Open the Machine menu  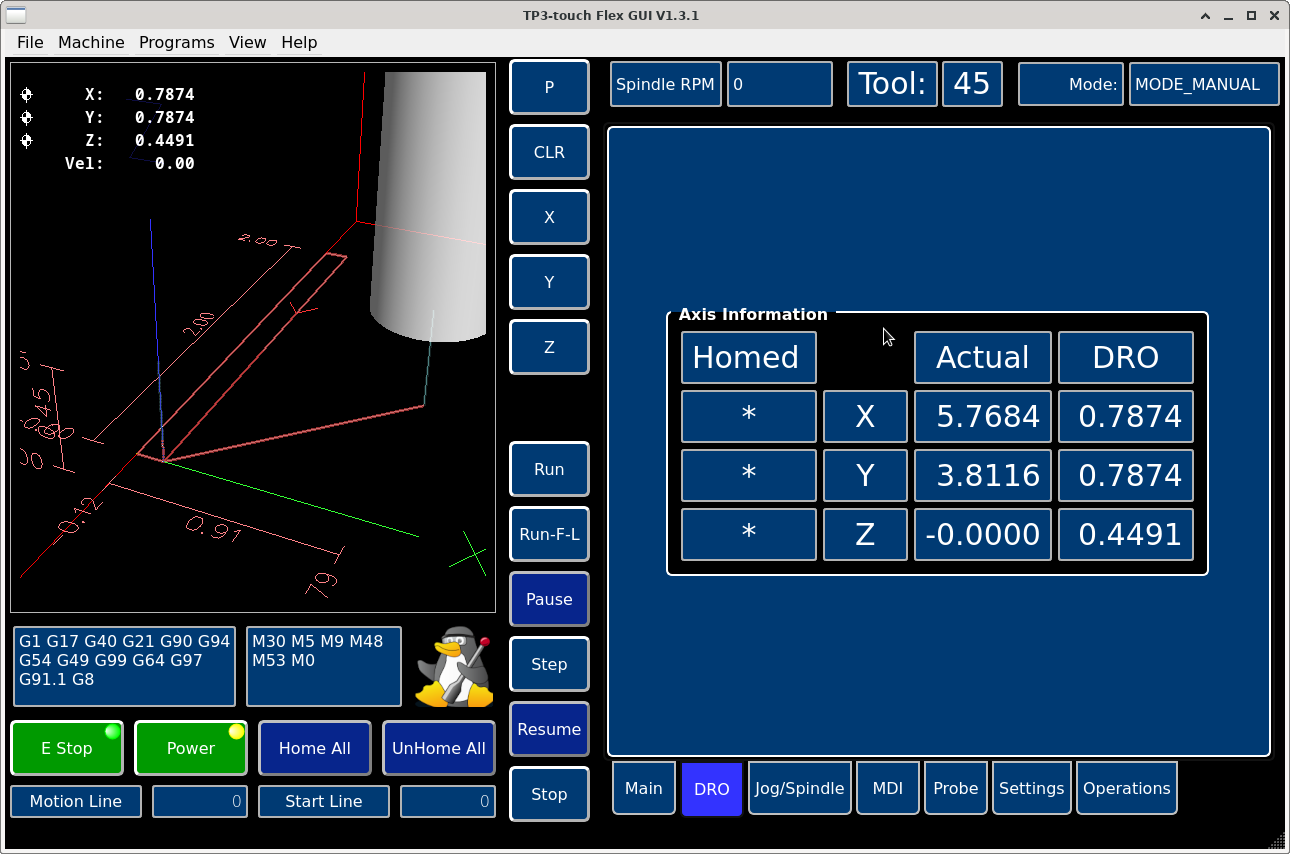(x=91, y=42)
